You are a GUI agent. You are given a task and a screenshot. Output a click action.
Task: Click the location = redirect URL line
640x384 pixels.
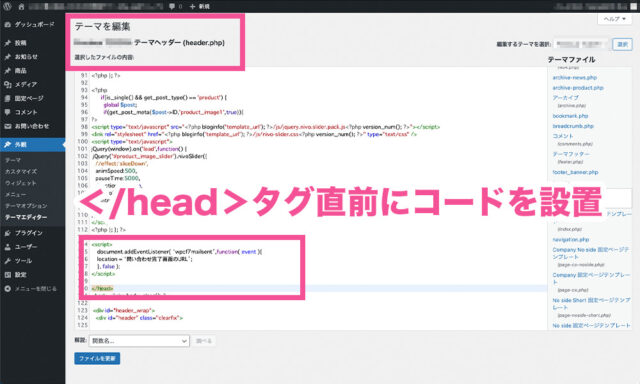click(144, 259)
